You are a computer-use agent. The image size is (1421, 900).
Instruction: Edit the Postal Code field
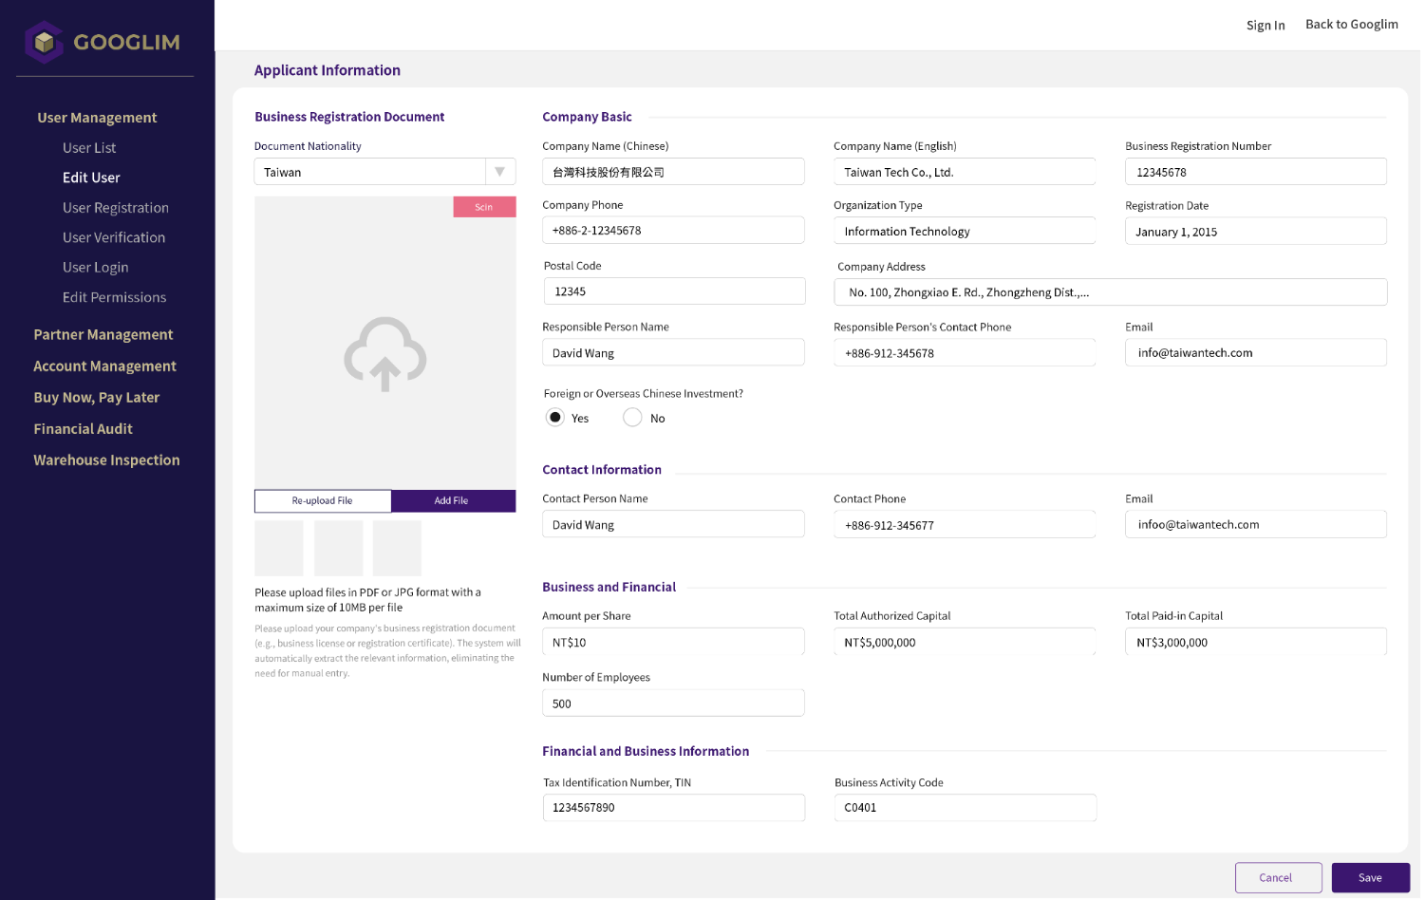point(674,291)
